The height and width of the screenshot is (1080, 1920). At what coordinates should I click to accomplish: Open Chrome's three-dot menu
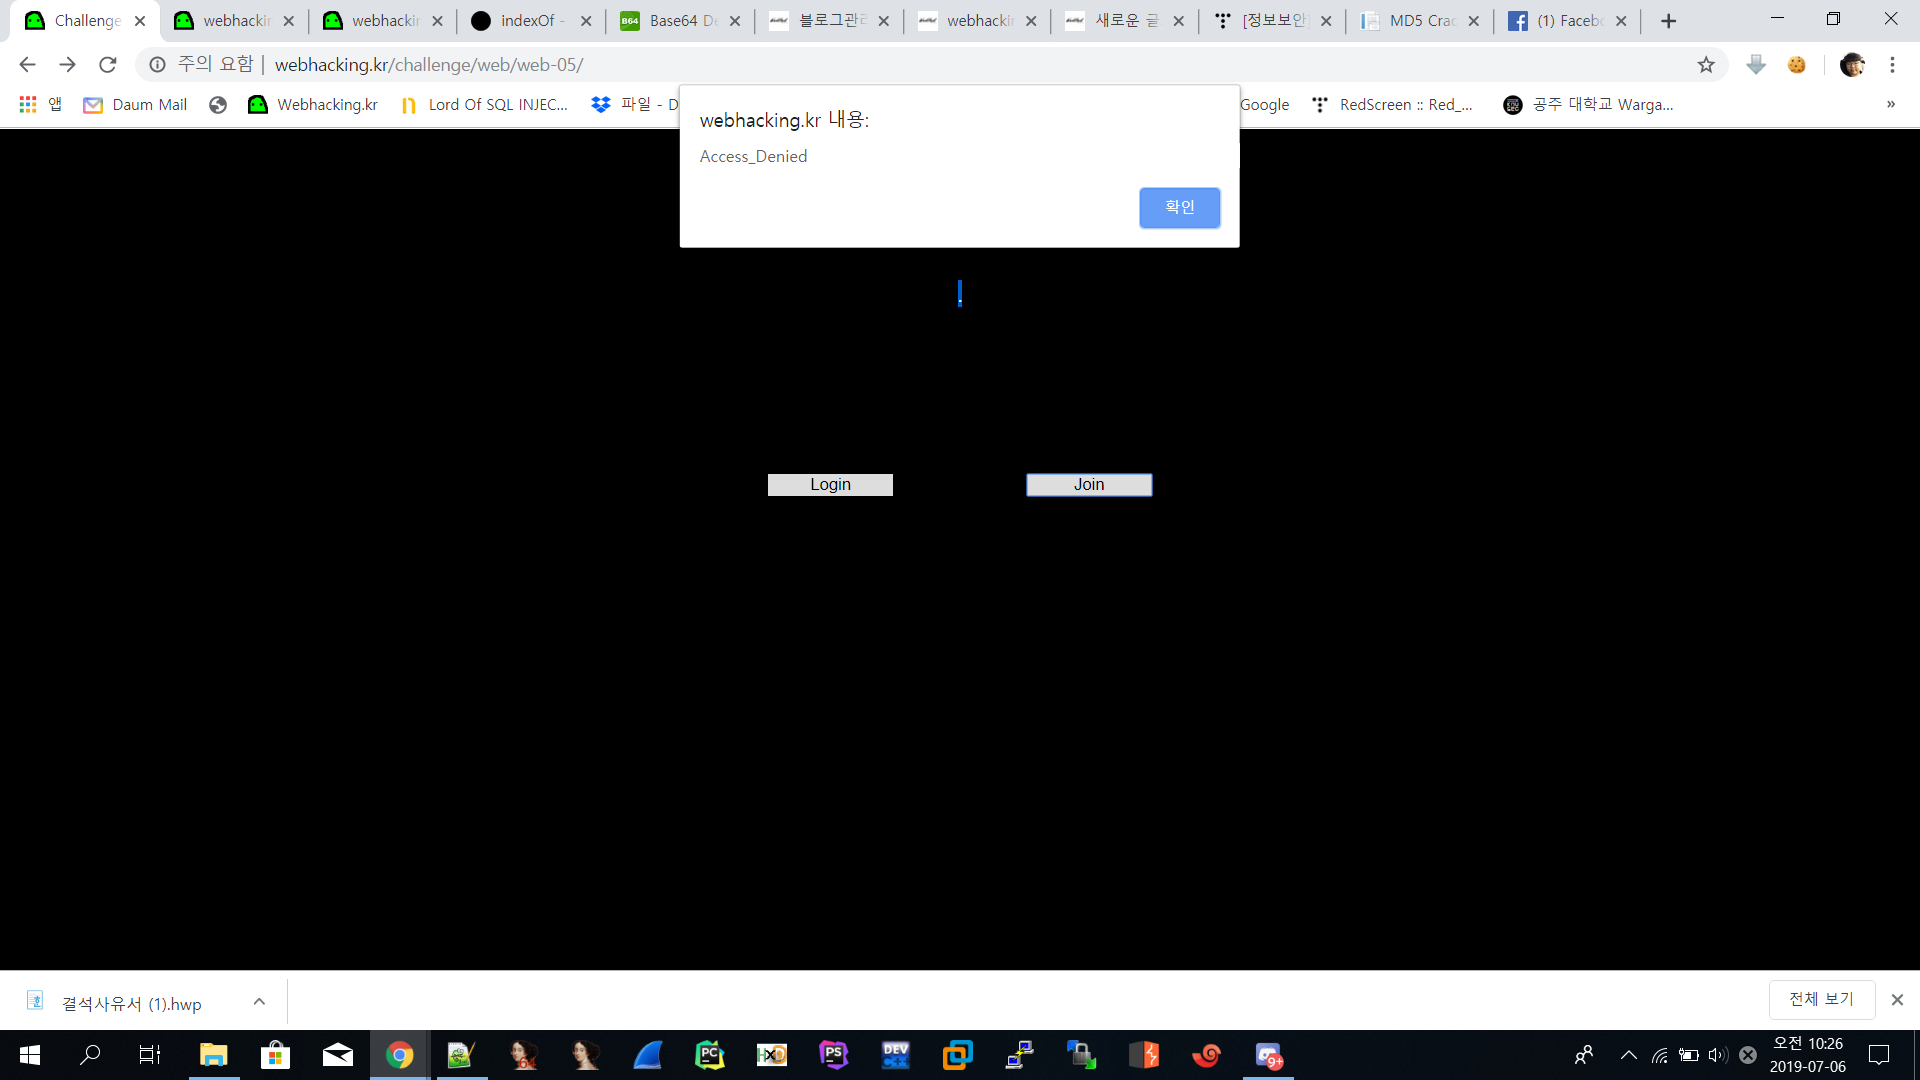point(1892,65)
